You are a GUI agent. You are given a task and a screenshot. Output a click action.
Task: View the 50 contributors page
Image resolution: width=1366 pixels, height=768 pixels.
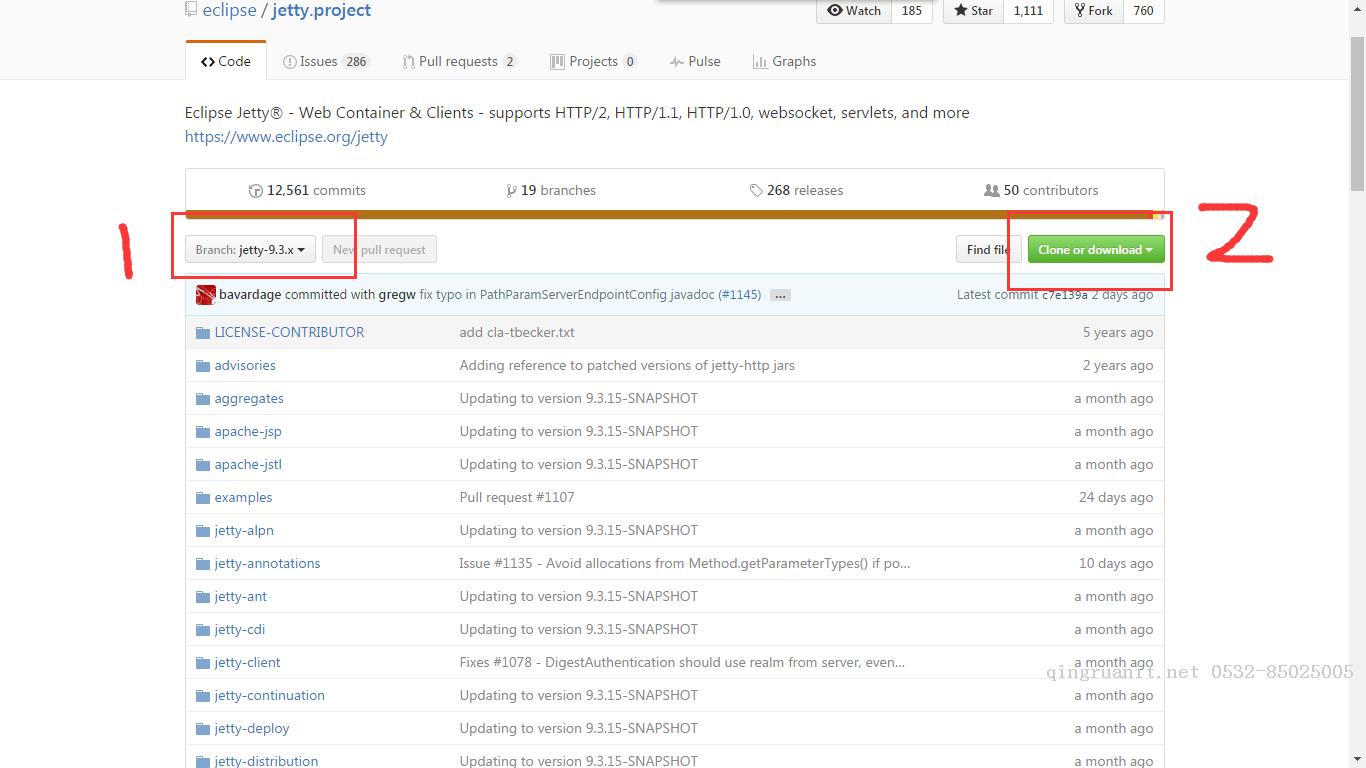1041,190
